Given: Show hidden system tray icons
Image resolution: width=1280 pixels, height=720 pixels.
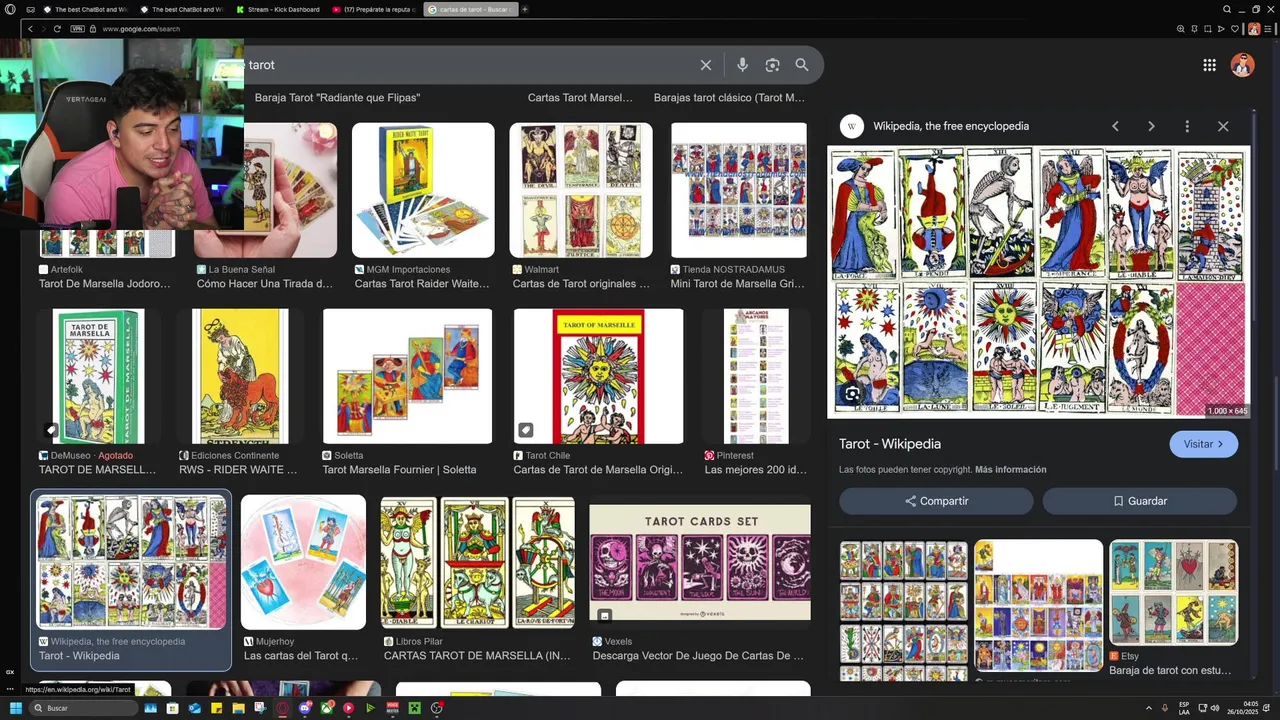Looking at the screenshot, I should coord(1149,708).
